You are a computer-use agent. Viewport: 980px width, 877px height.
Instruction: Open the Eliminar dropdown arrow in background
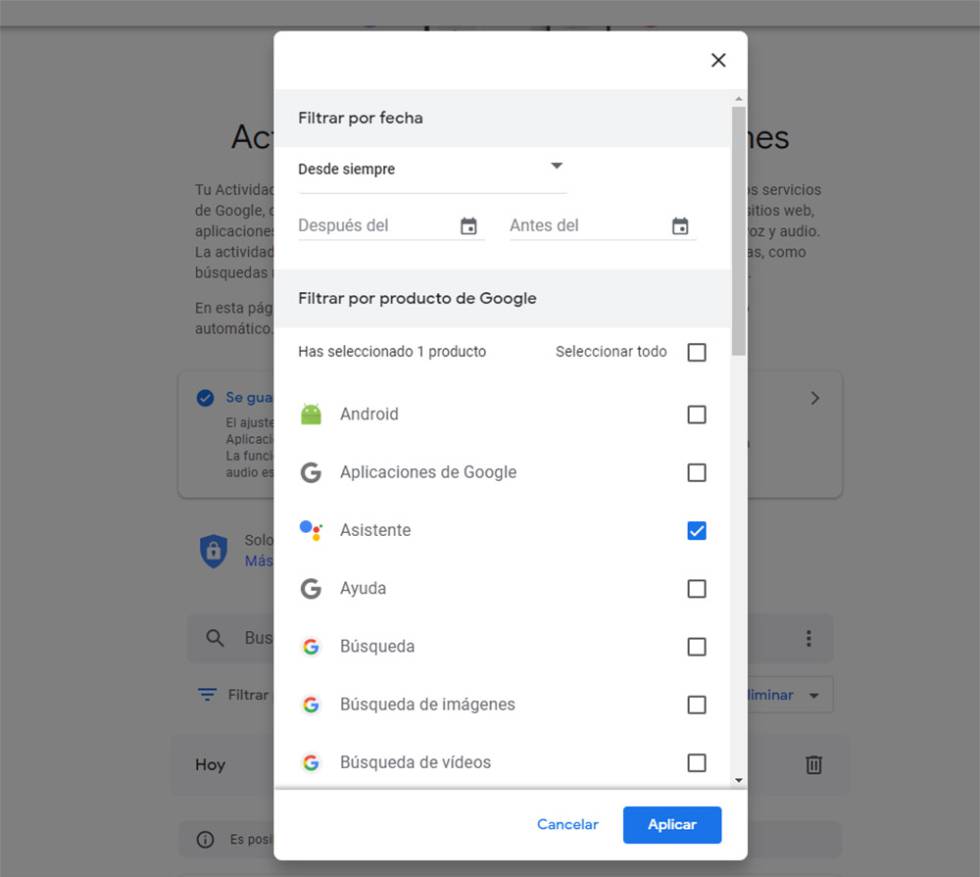814,695
